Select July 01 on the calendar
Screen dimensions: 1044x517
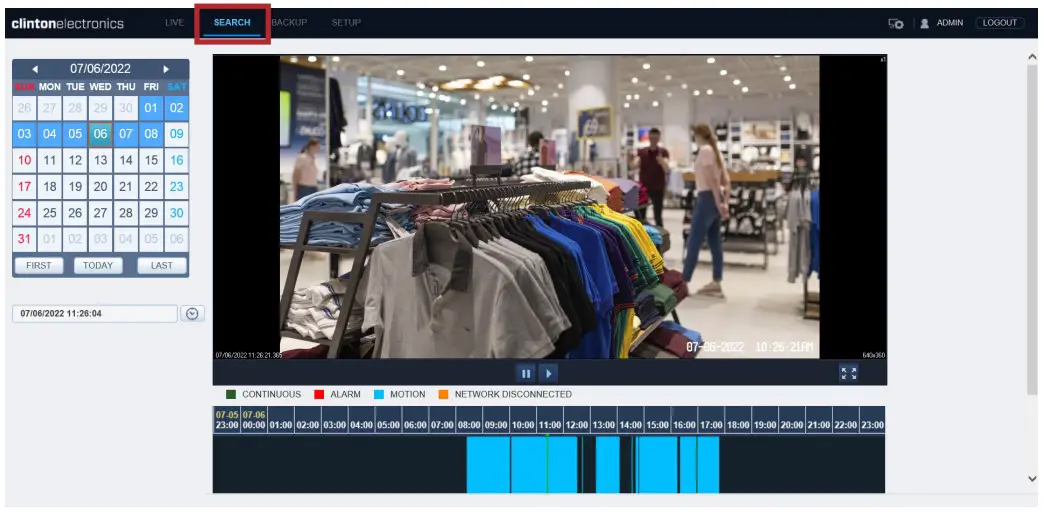coord(151,108)
